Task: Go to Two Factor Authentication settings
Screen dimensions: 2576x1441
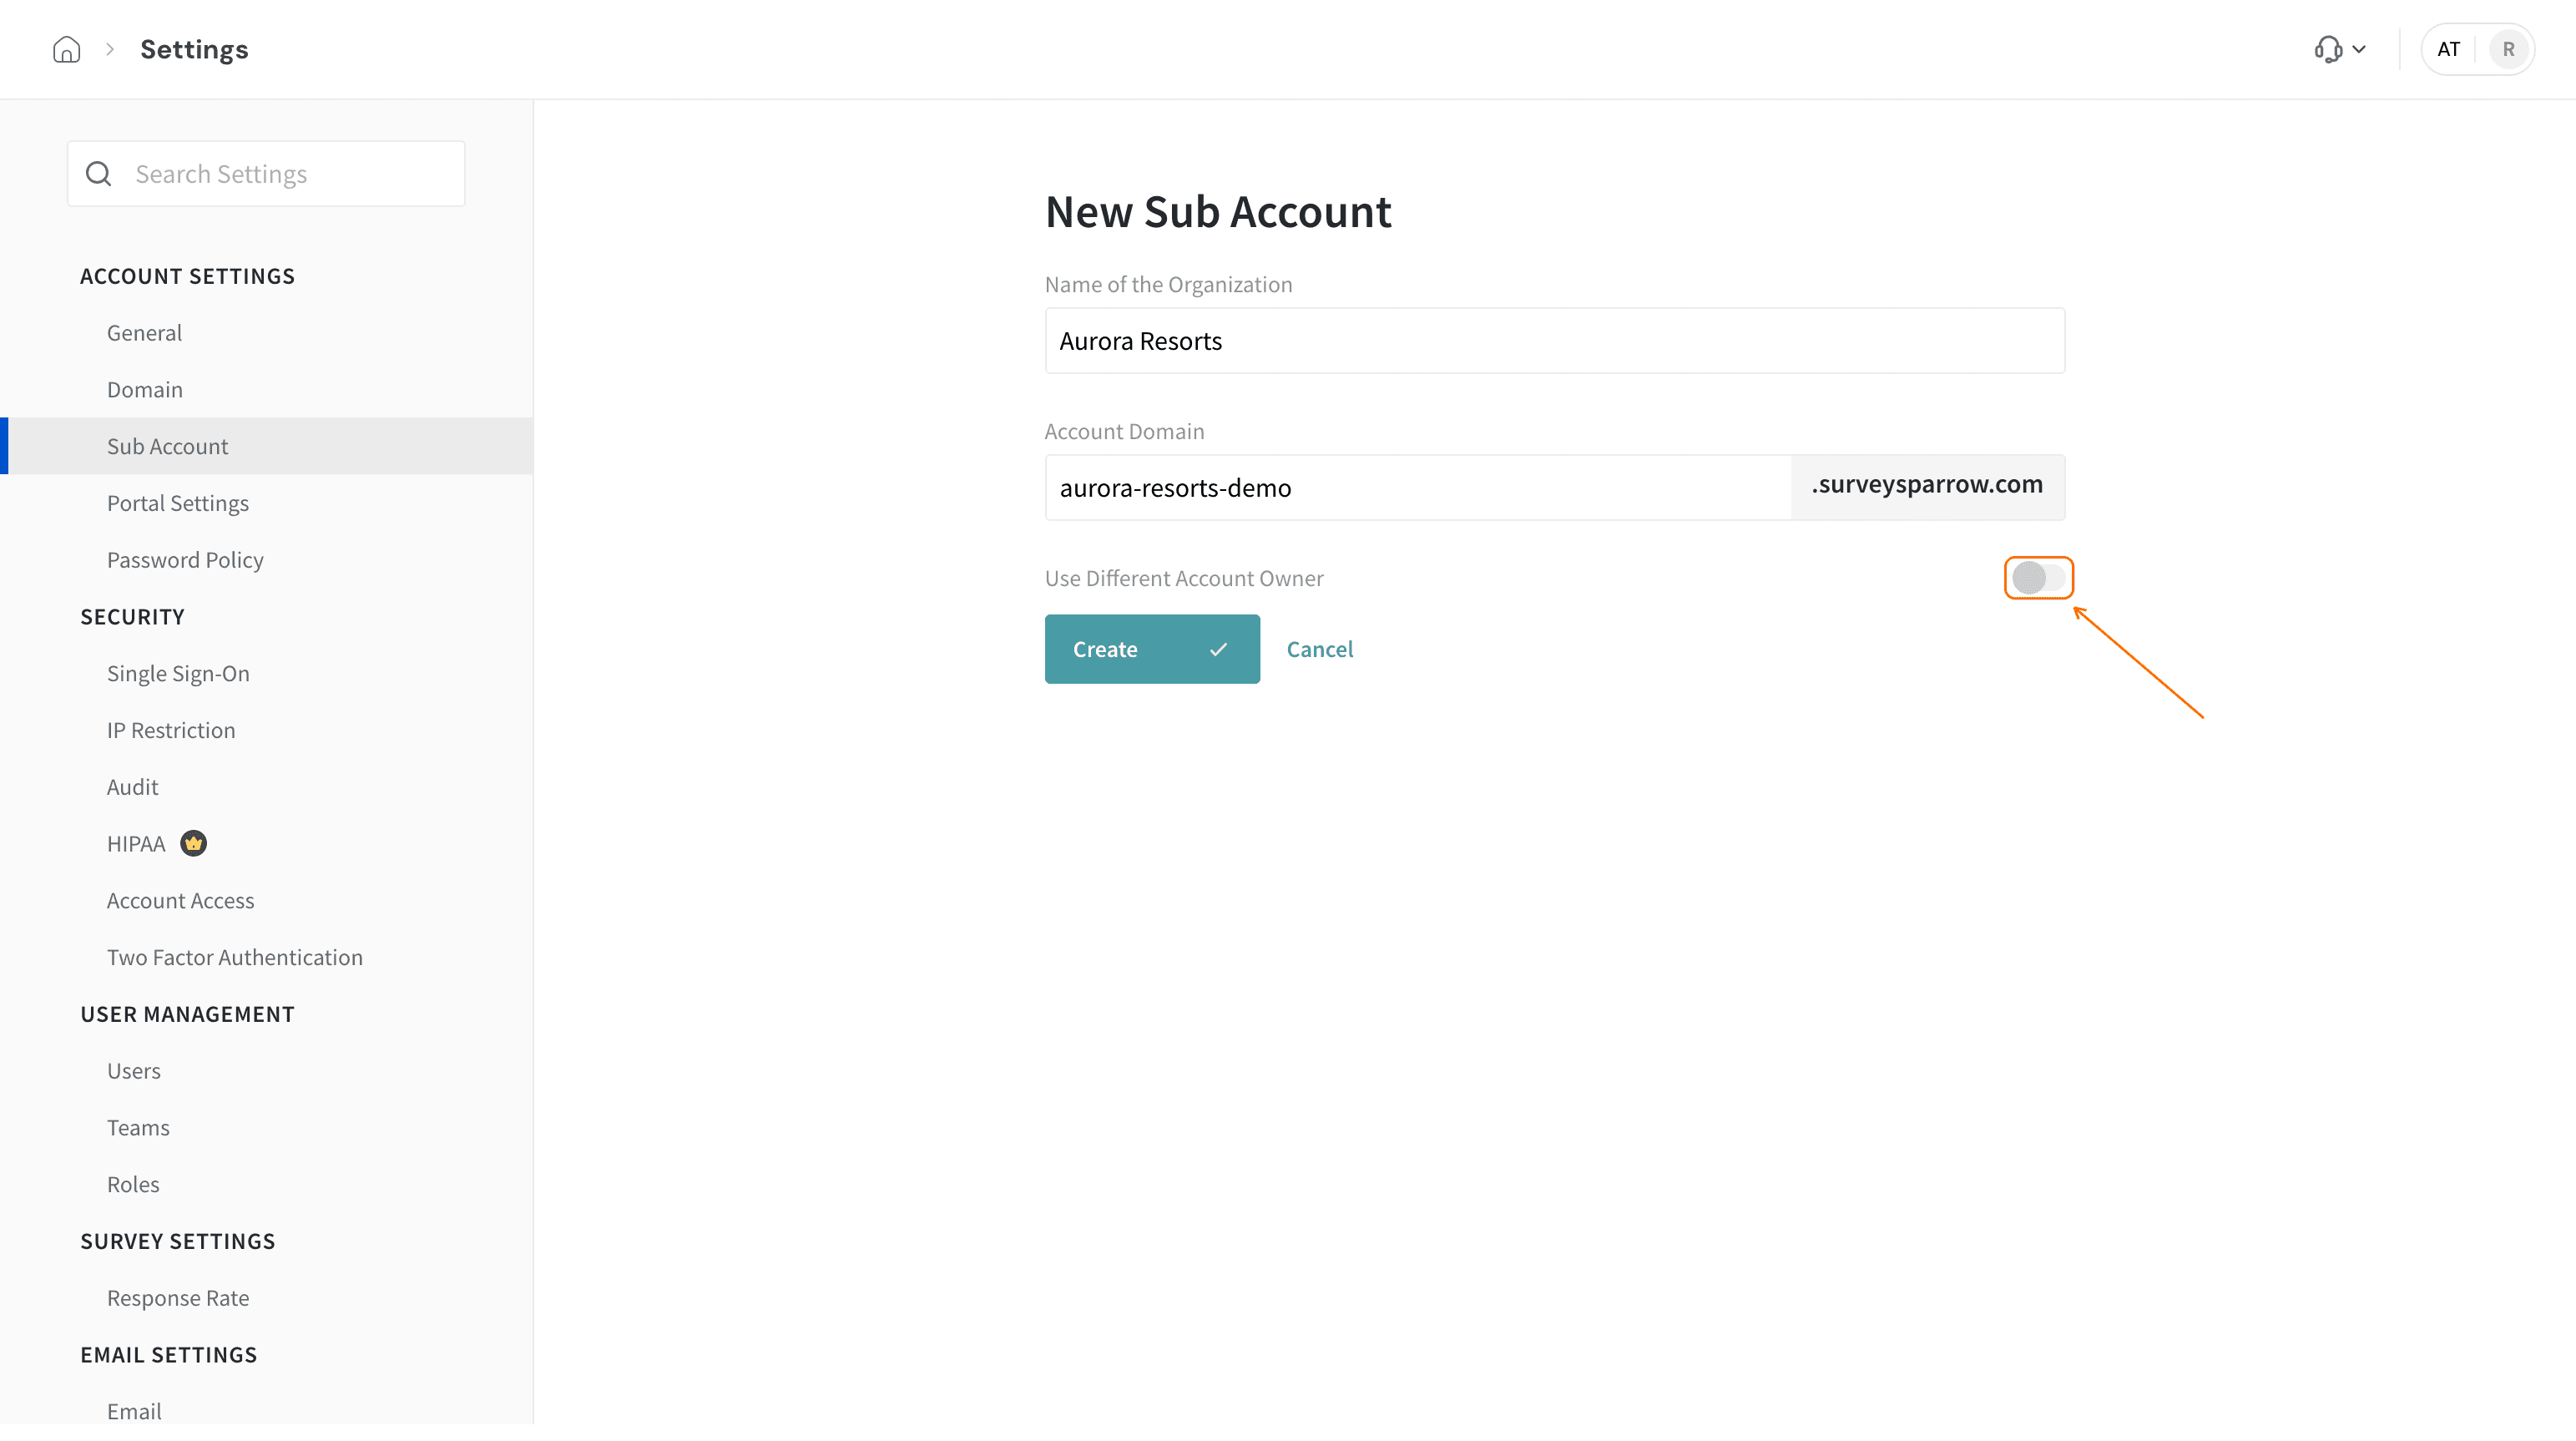Action: (235, 957)
